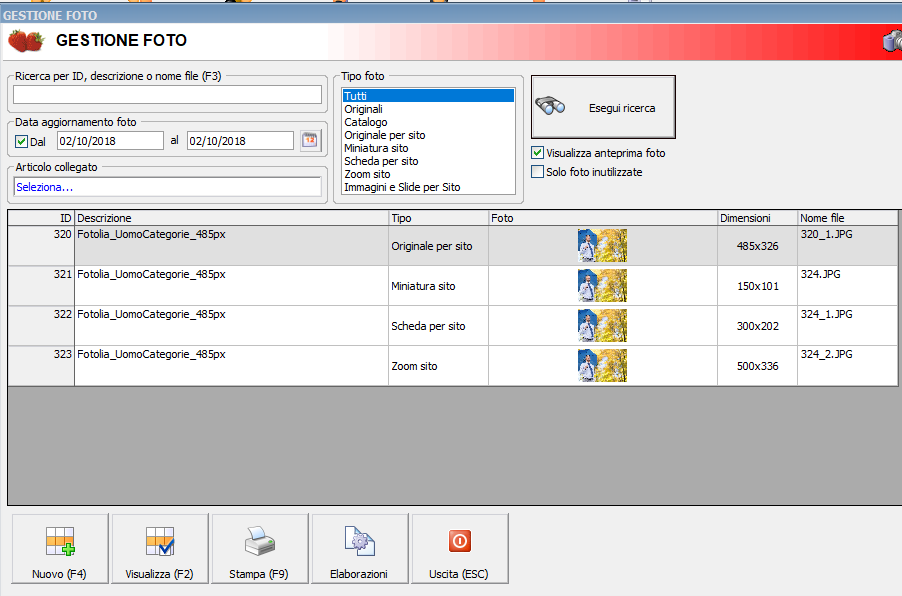Click the Uscita (ESC) button
This screenshot has height=596, width=902.
460,549
